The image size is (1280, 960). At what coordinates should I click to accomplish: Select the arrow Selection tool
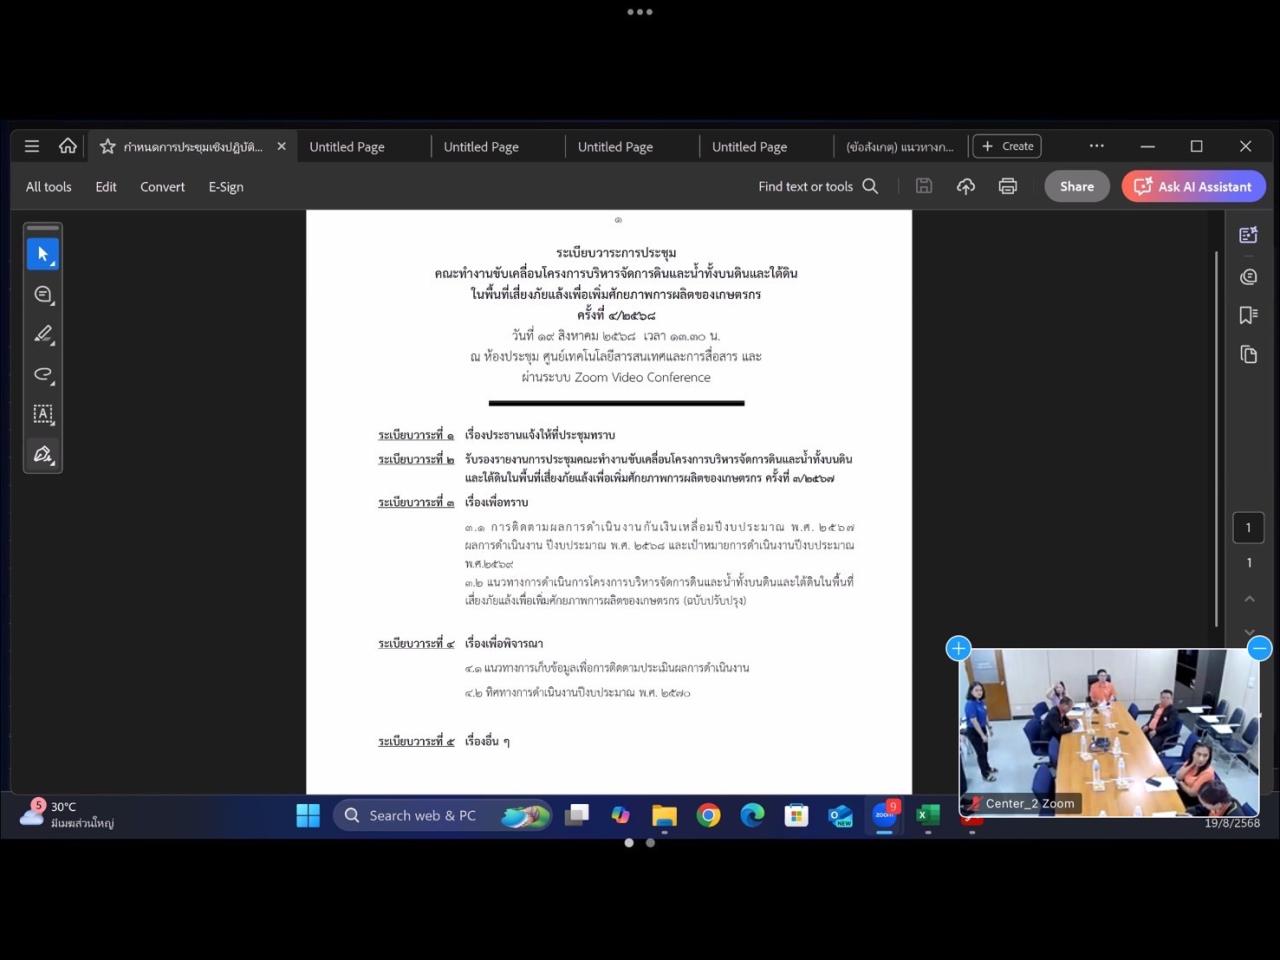tap(43, 254)
